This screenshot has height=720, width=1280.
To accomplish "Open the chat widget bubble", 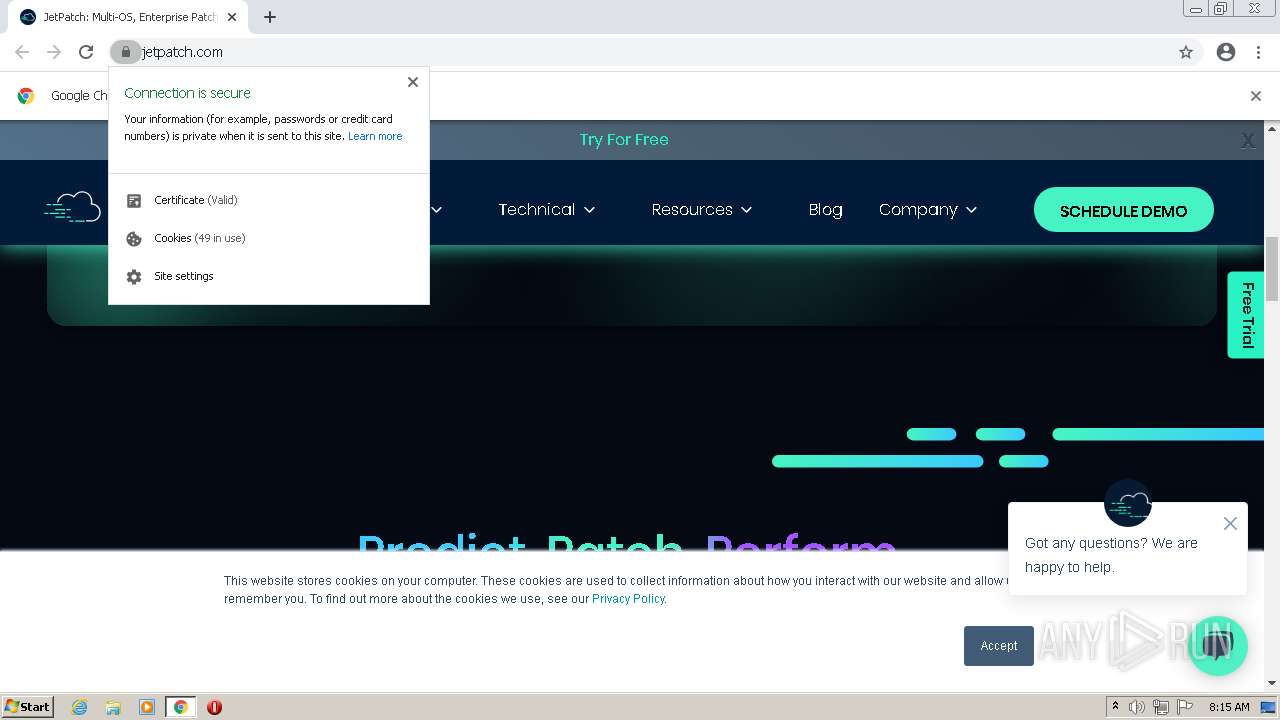I will (x=1218, y=646).
